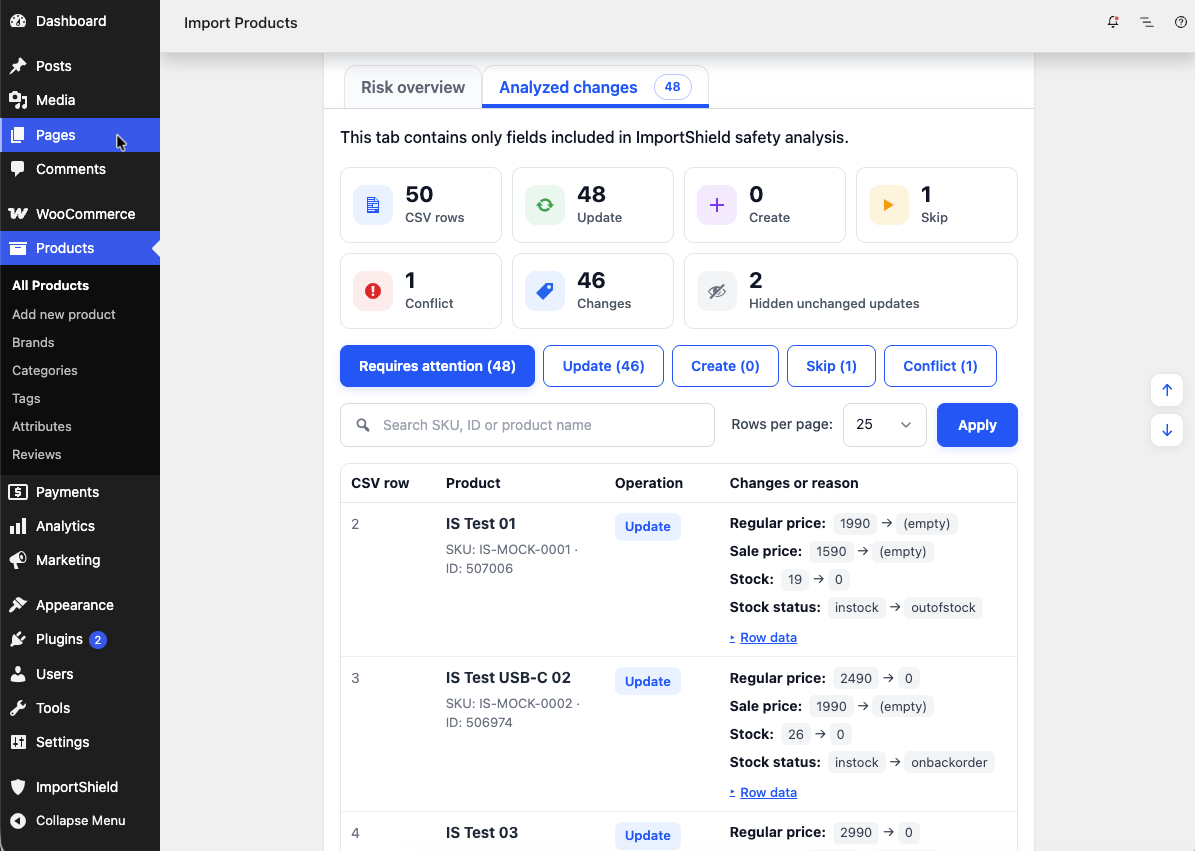The height and width of the screenshot is (851, 1195).
Task: Click the Comments bubble icon
Action: (x=18, y=169)
